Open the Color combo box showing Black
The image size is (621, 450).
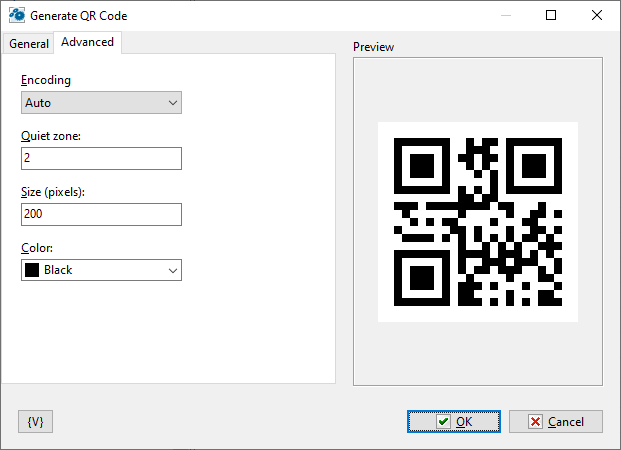[x=101, y=270]
